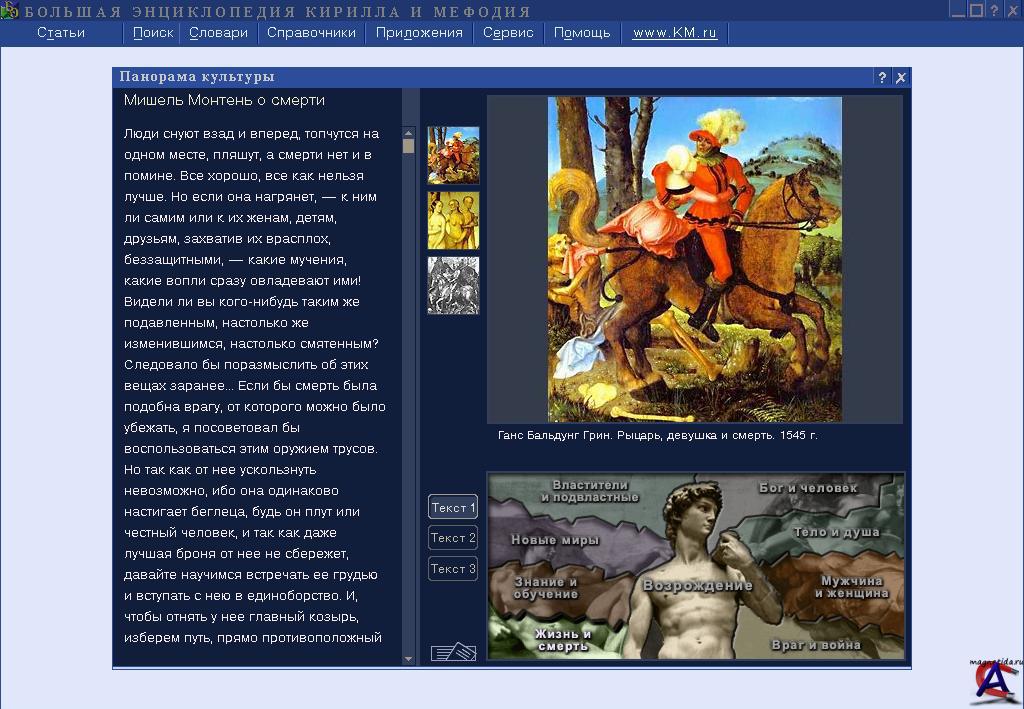The width and height of the screenshot is (1024, 709).
Task: Open the Словари menu
Action: pos(218,33)
